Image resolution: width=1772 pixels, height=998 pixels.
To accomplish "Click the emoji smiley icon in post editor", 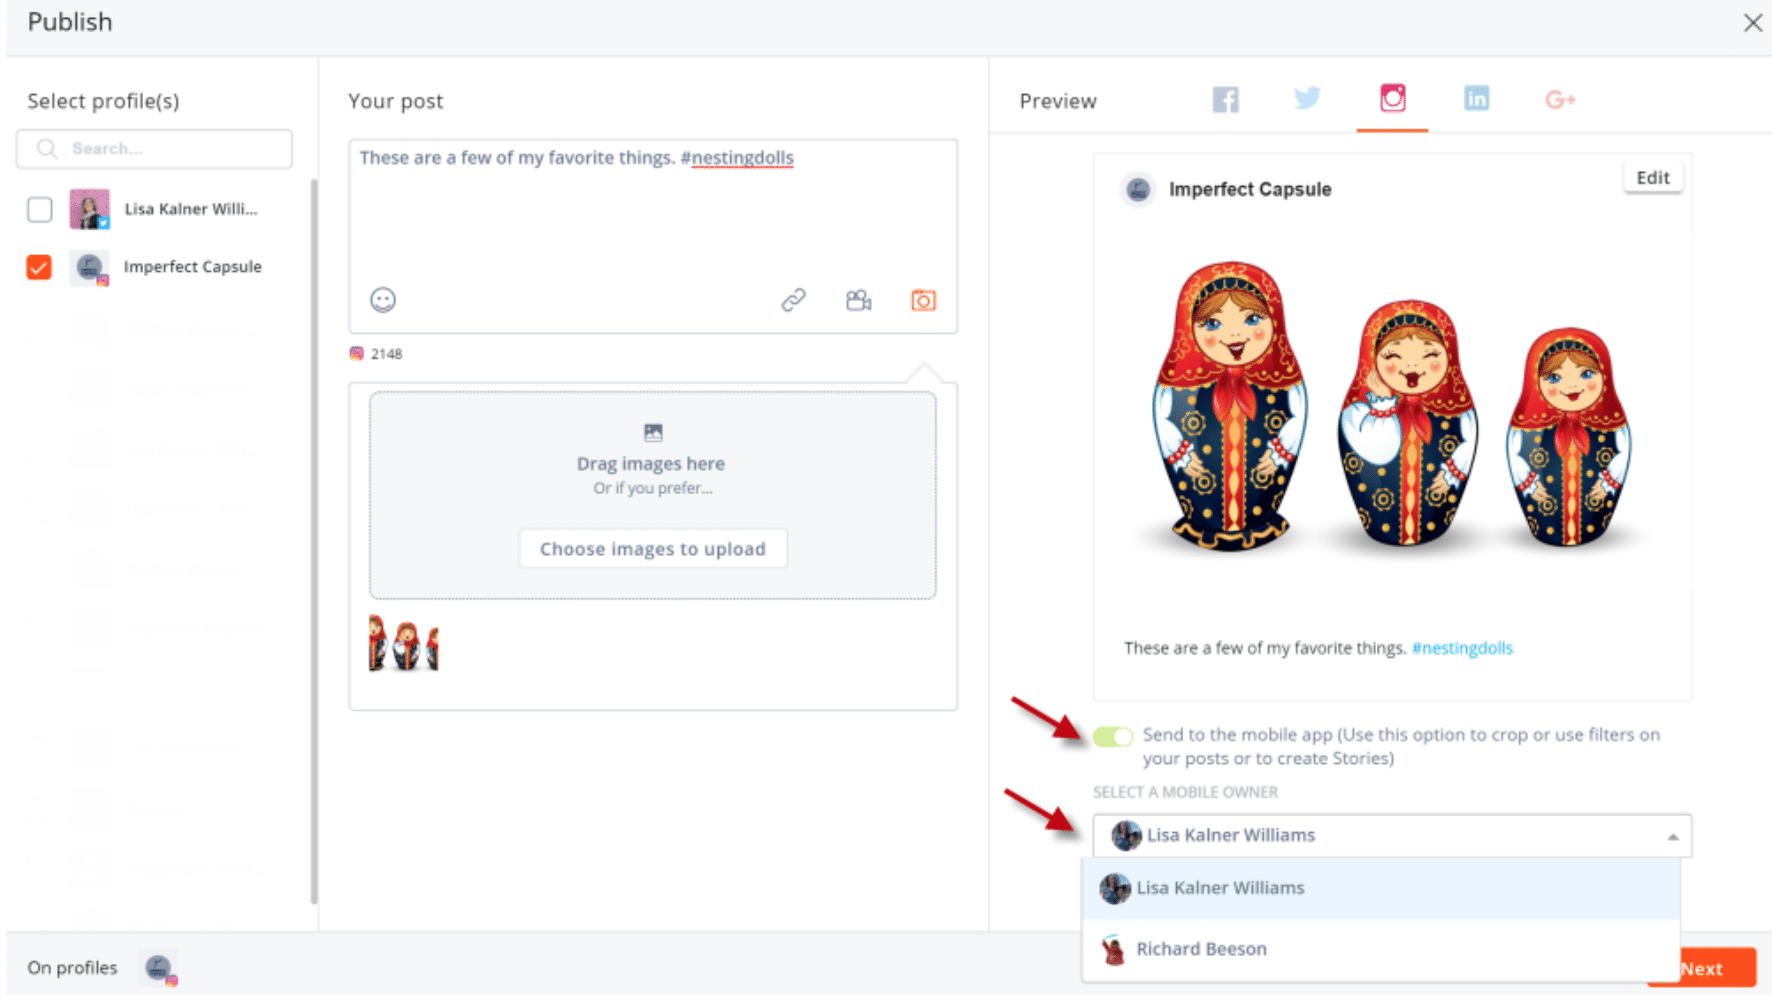I will pyautogui.click(x=383, y=300).
